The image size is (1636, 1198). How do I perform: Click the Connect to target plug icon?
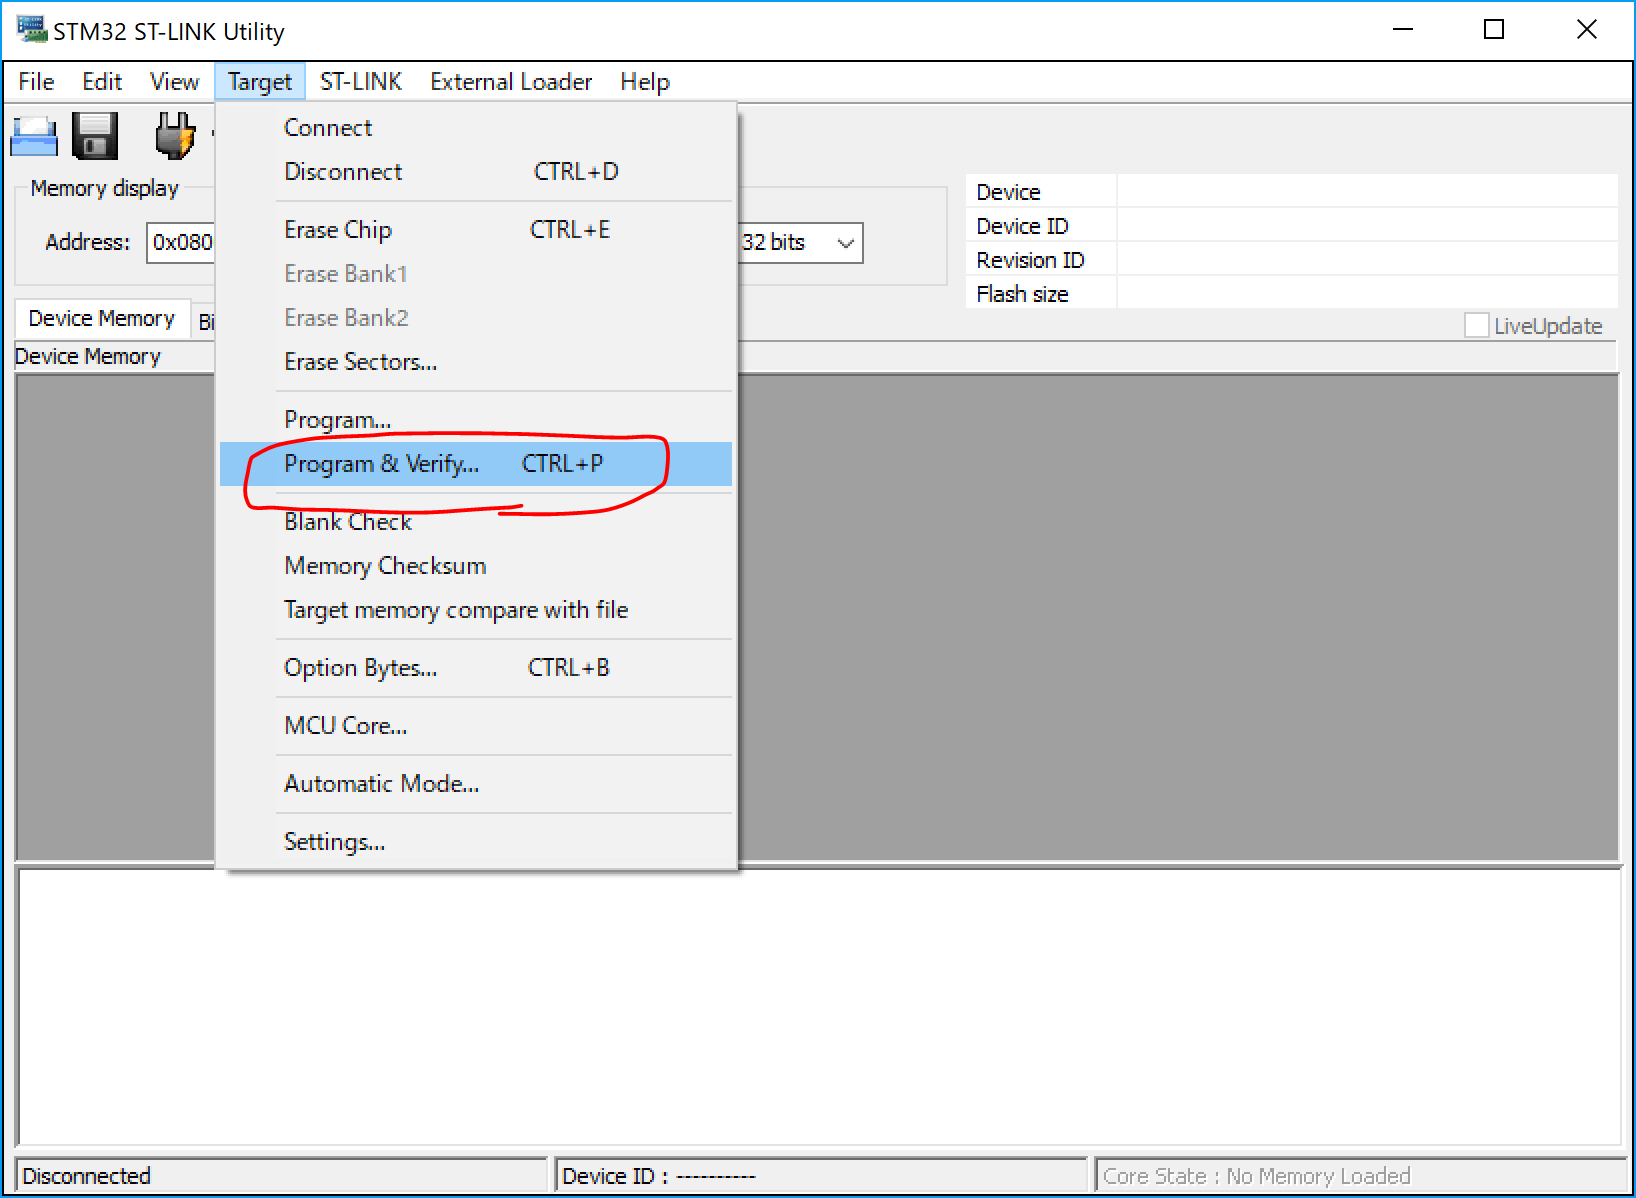tap(174, 136)
